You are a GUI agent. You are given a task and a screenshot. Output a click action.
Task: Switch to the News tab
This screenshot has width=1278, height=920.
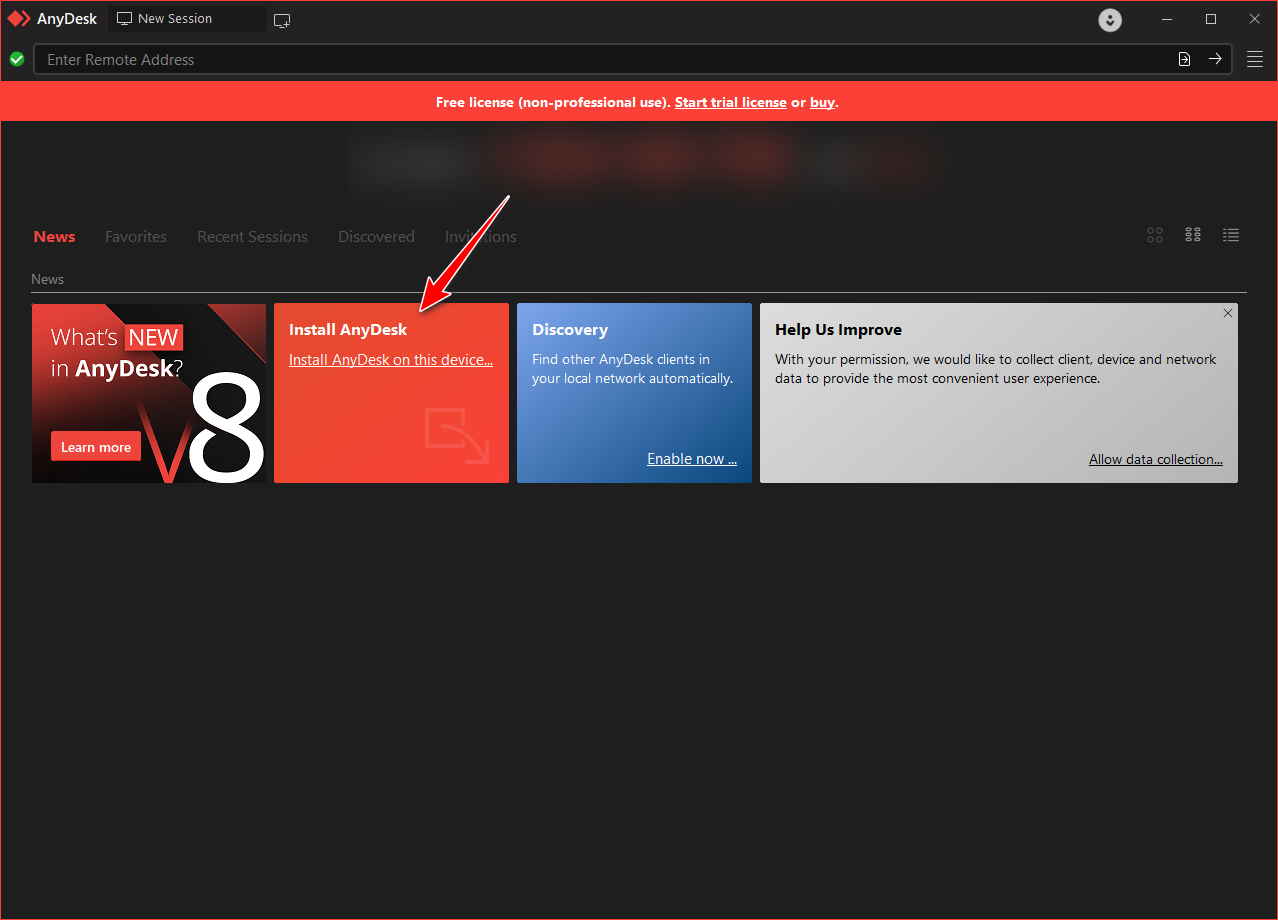click(x=55, y=237)
